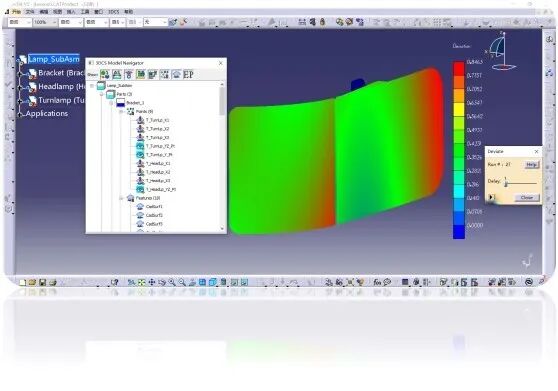Image resolution: width=558 pixels, height=391 pixels.
Task: Open the fourth menu in the menu bar
Action: [57, 12]
